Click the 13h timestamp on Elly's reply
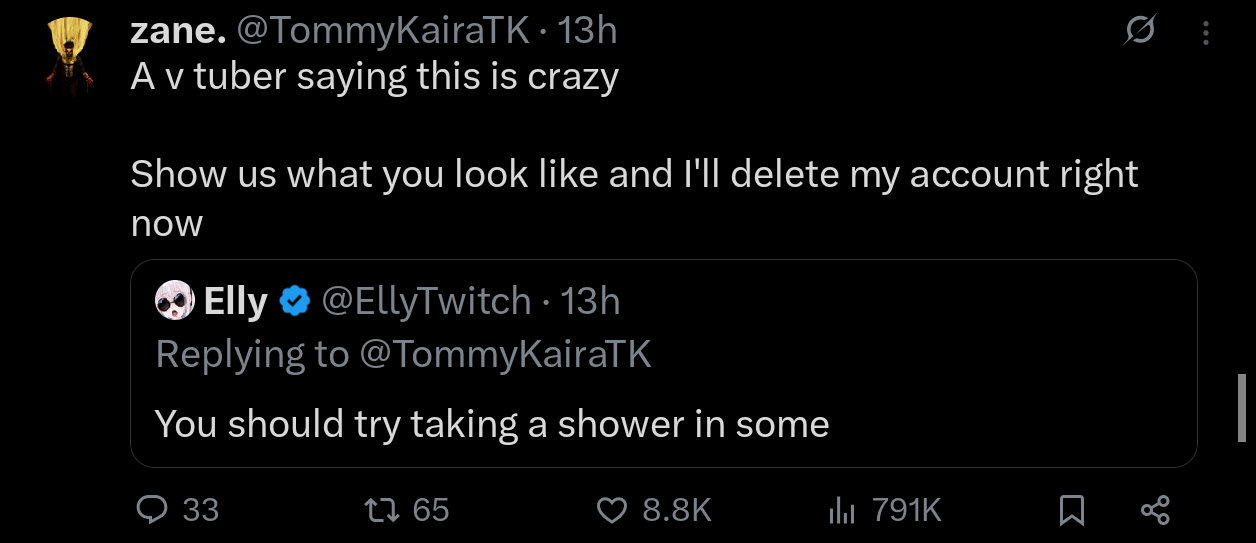Image resolution: width=1256 pixels, height=543 pixels. point(590,301)
